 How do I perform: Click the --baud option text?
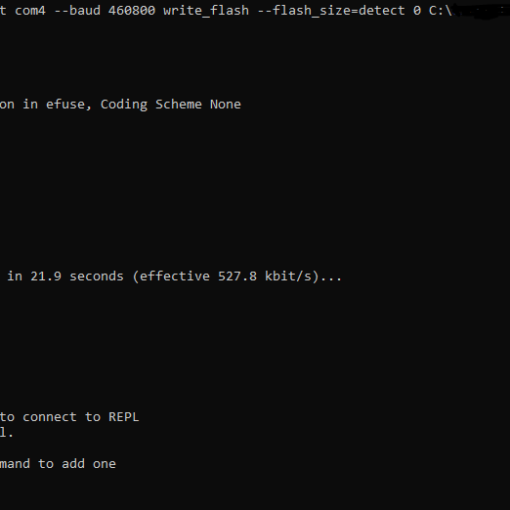coord(77,11)
